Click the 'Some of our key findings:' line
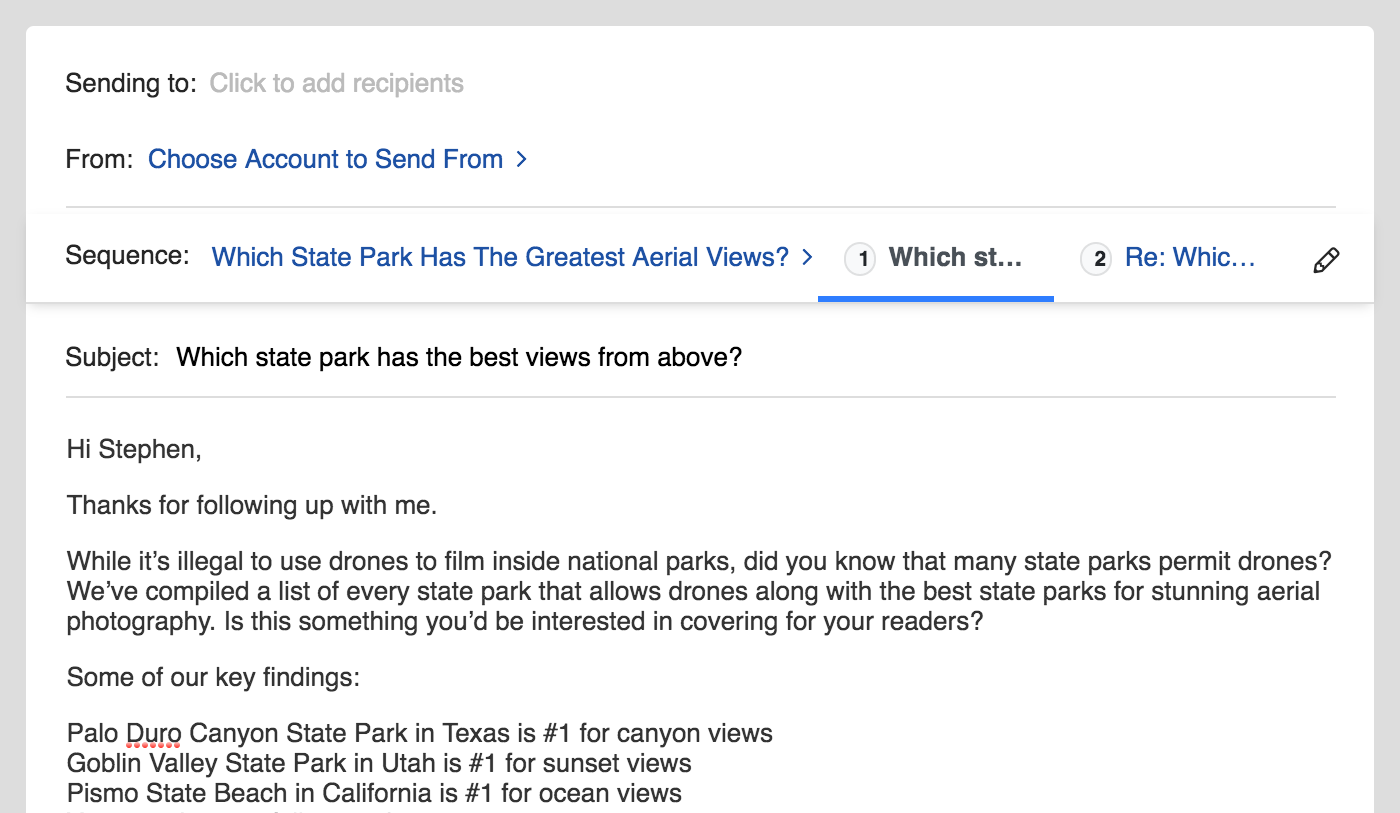Image resolution: width=1400 pixels, height=813 pixels. coord(213,678)
